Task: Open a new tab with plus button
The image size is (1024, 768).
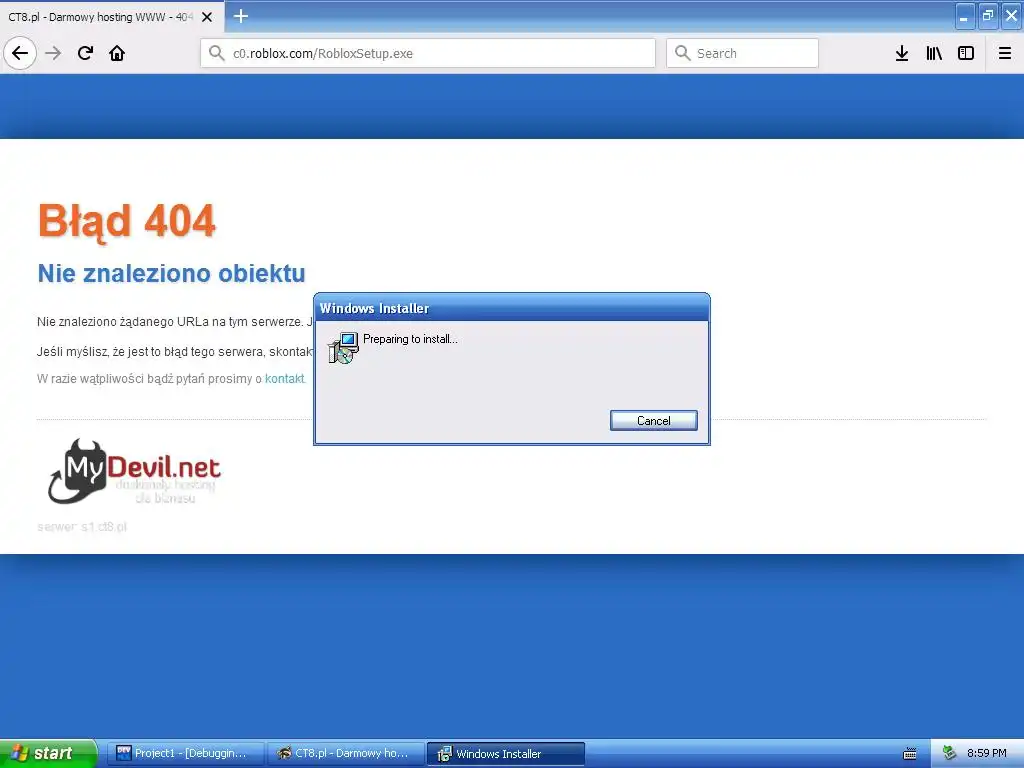Action: click(x=241, y=16)
